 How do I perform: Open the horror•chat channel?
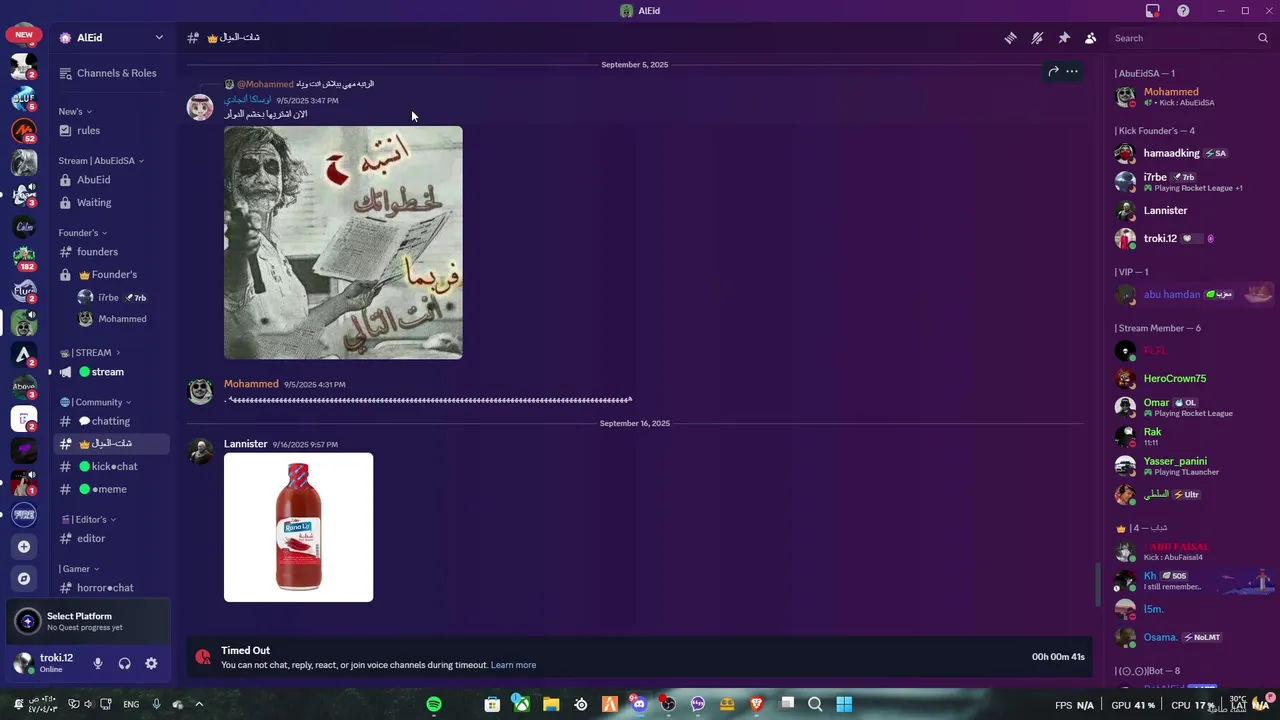(111, 588)
